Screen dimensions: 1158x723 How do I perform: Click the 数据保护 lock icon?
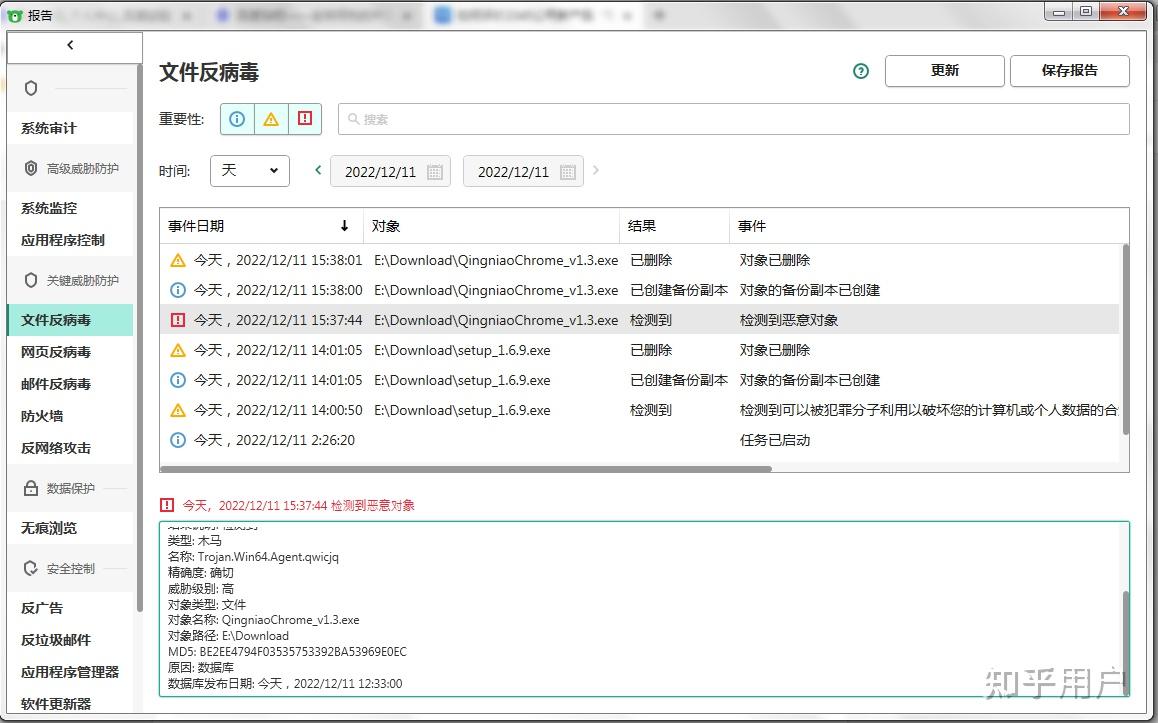pyautogui.click(x=30, y=488)
